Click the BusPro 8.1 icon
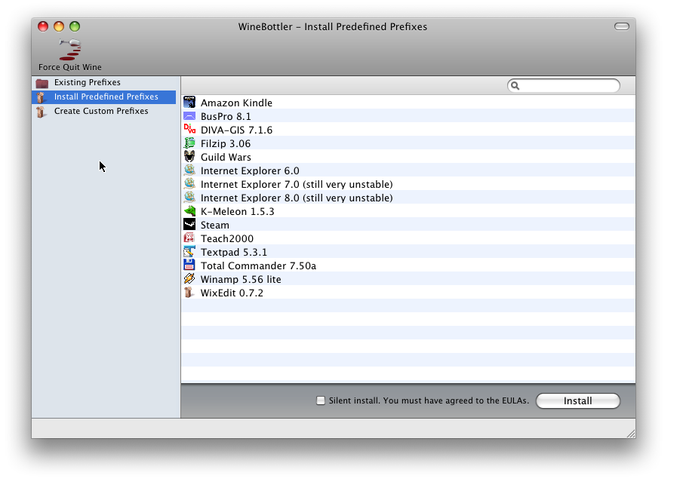This screenshot has height=494, width=680. click(x=190, y=116)
